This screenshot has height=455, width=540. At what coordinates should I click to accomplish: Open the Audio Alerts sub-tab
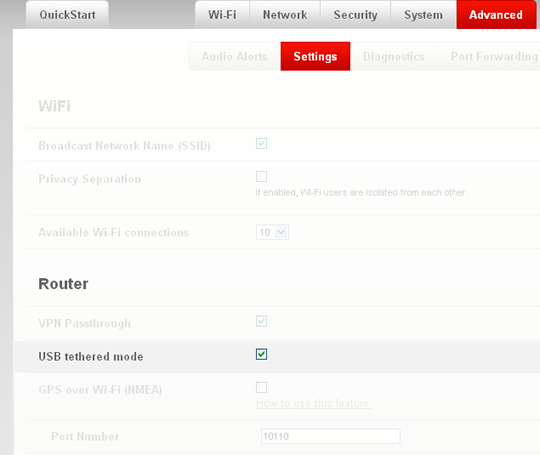[234, 56]
